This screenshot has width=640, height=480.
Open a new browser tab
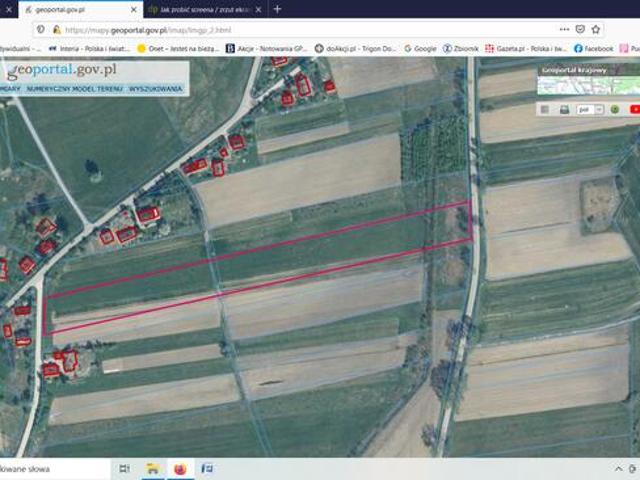pyautogui.click(x=277, y=9)
